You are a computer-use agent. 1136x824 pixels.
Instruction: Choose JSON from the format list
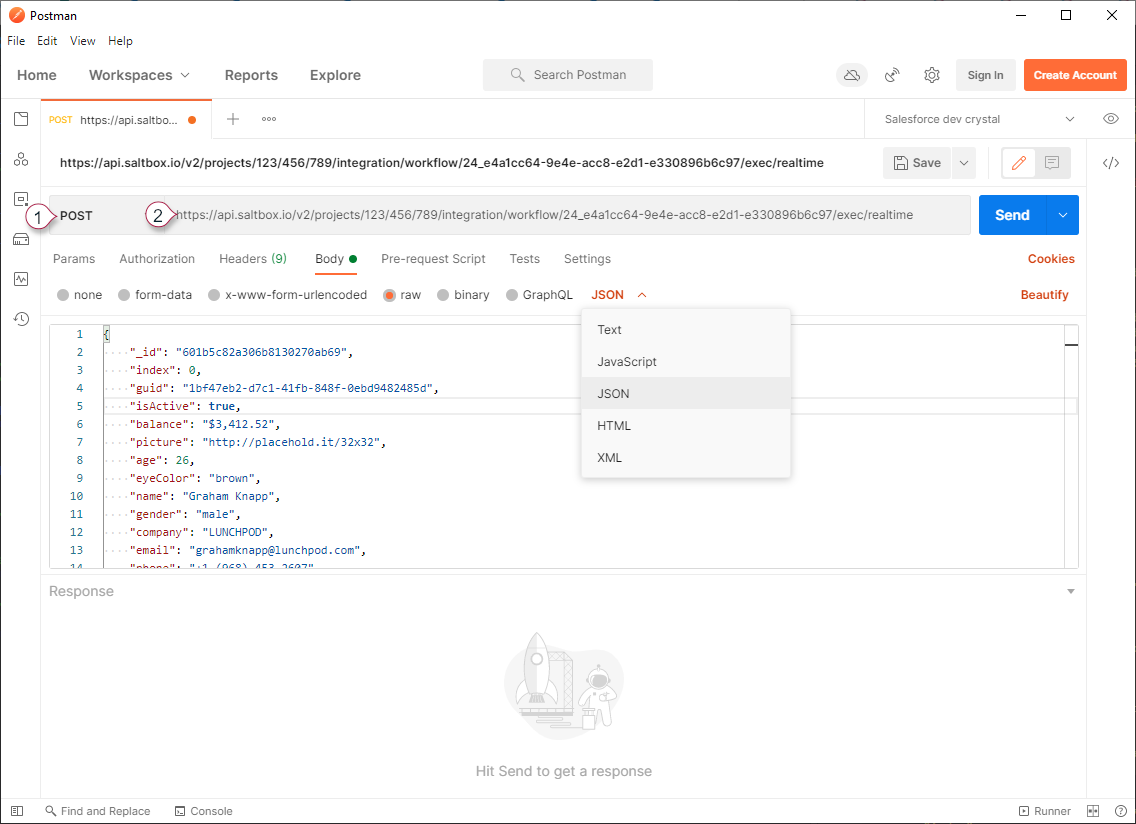coord(685,394)
